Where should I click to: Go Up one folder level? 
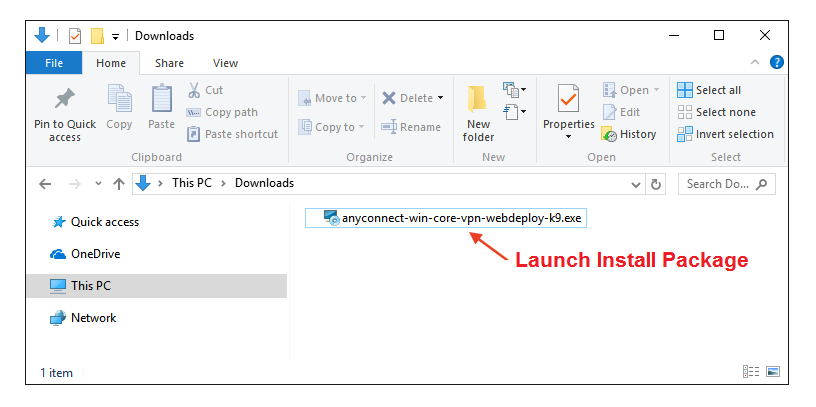click(x=119, y=184)
